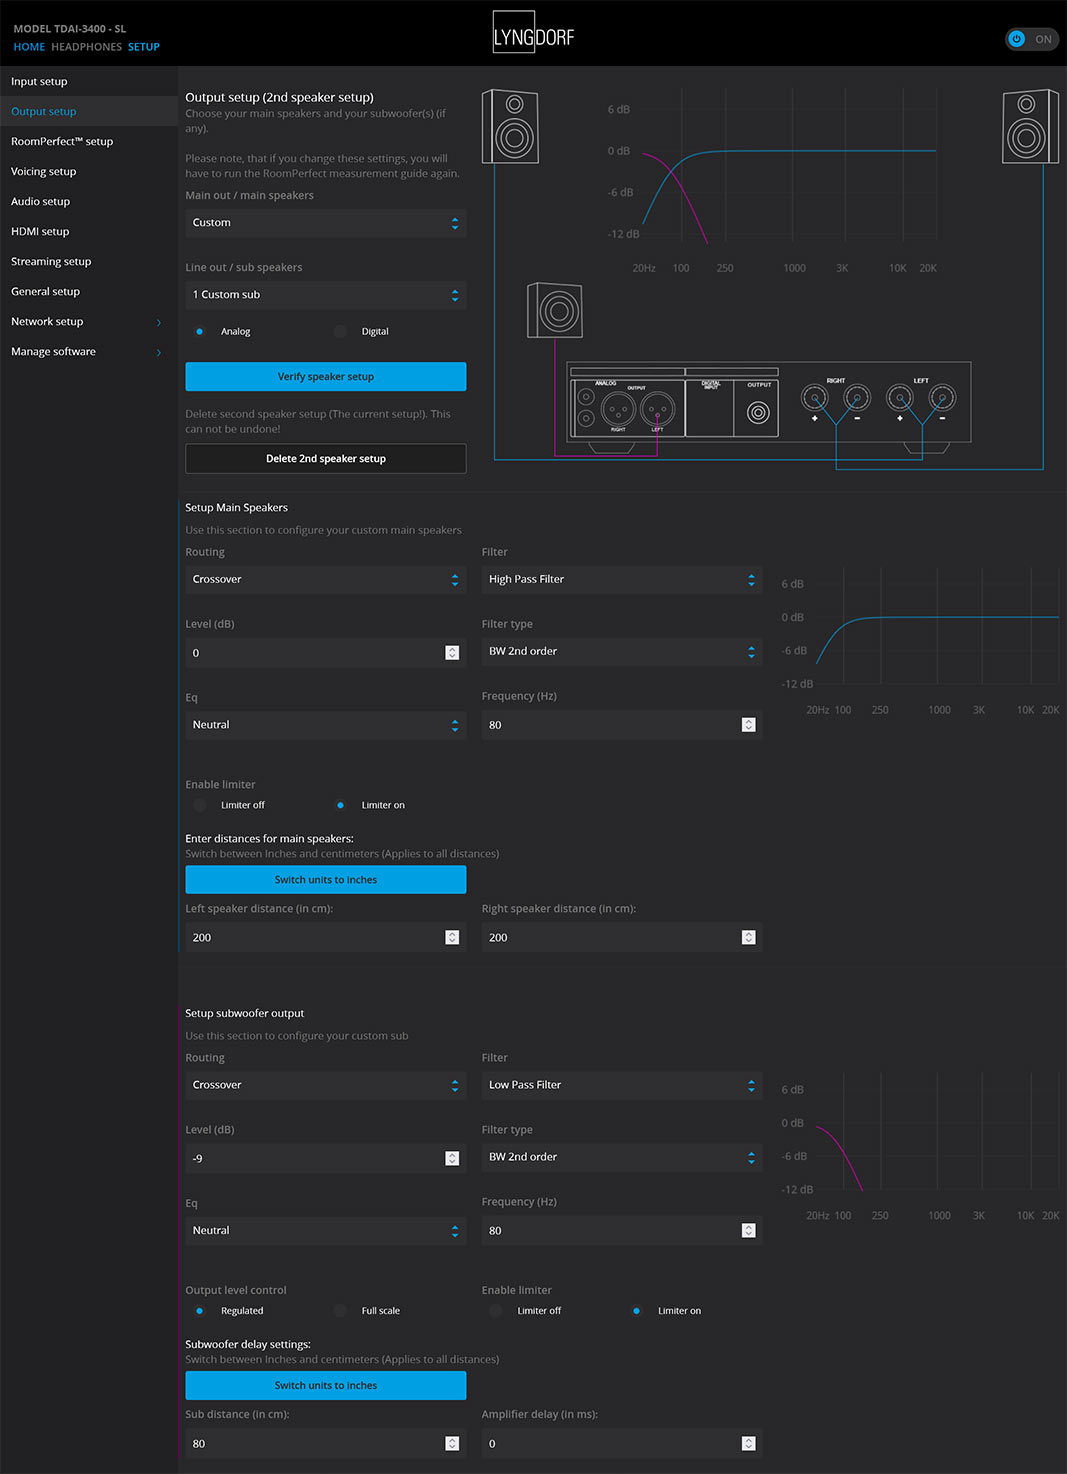Open subwoofer Eq Neutral dropdown
Screen dimensions: 1067x1474
click(x=325, y=1231)
